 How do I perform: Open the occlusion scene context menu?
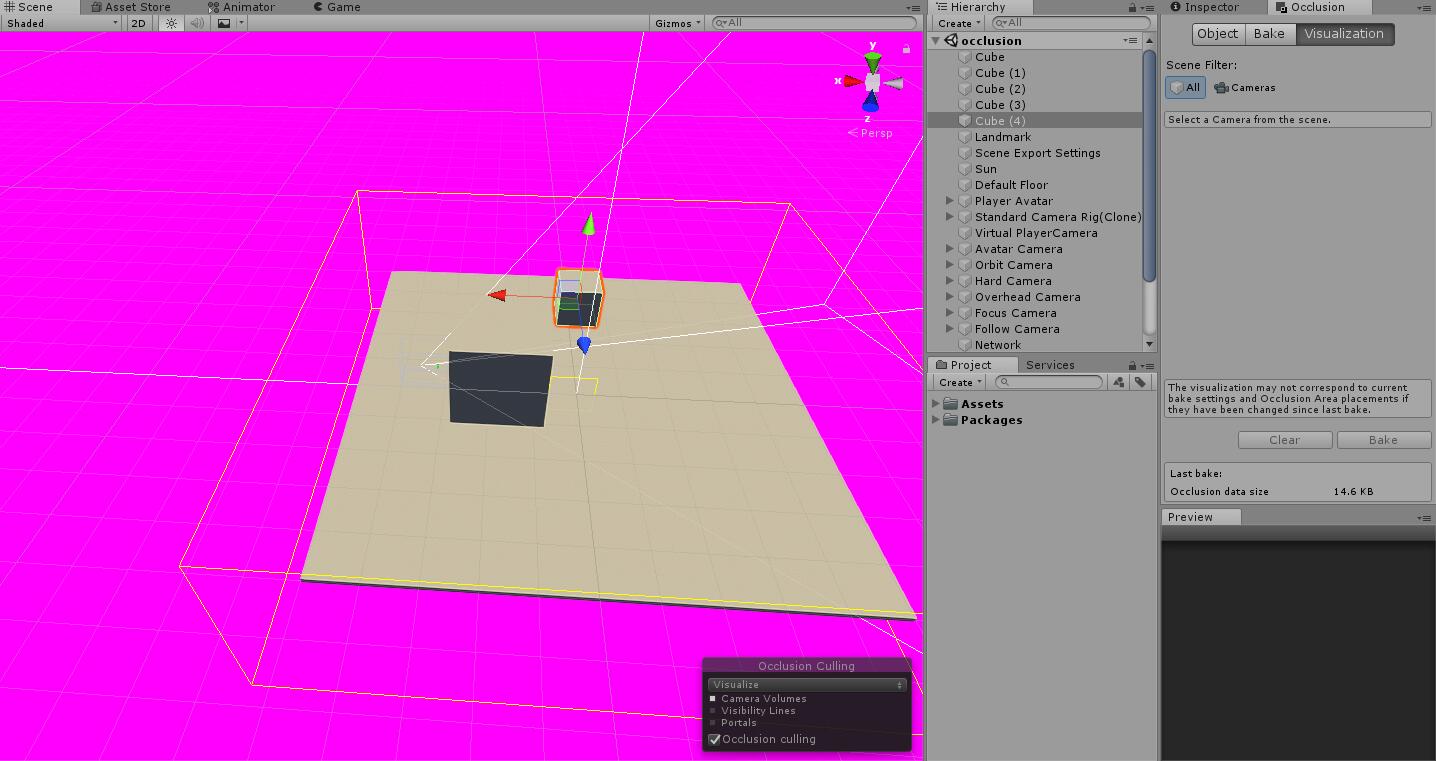click(x=1131, y=41)
